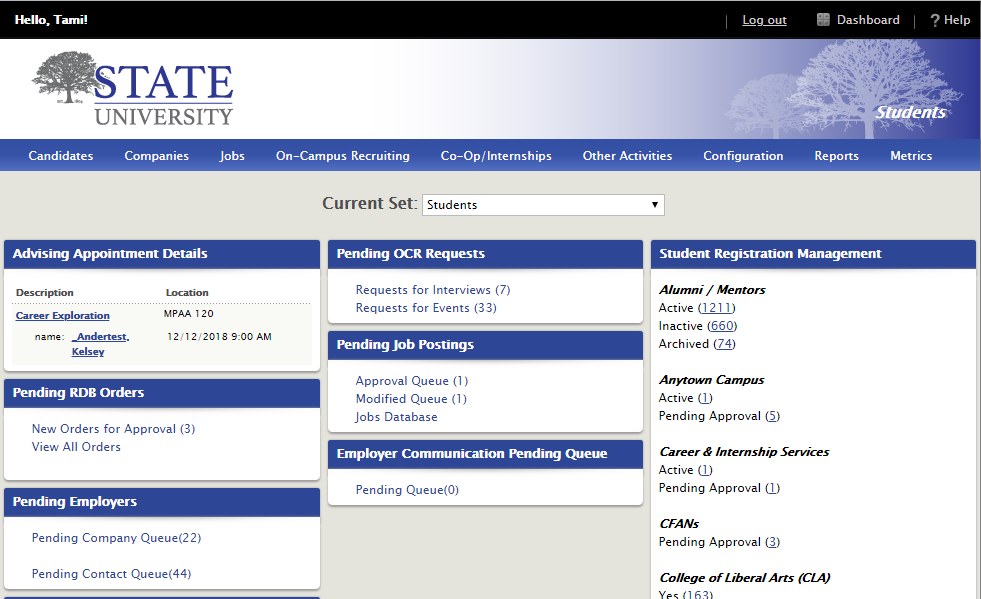Click the 'CFANs' group heading

679,524
